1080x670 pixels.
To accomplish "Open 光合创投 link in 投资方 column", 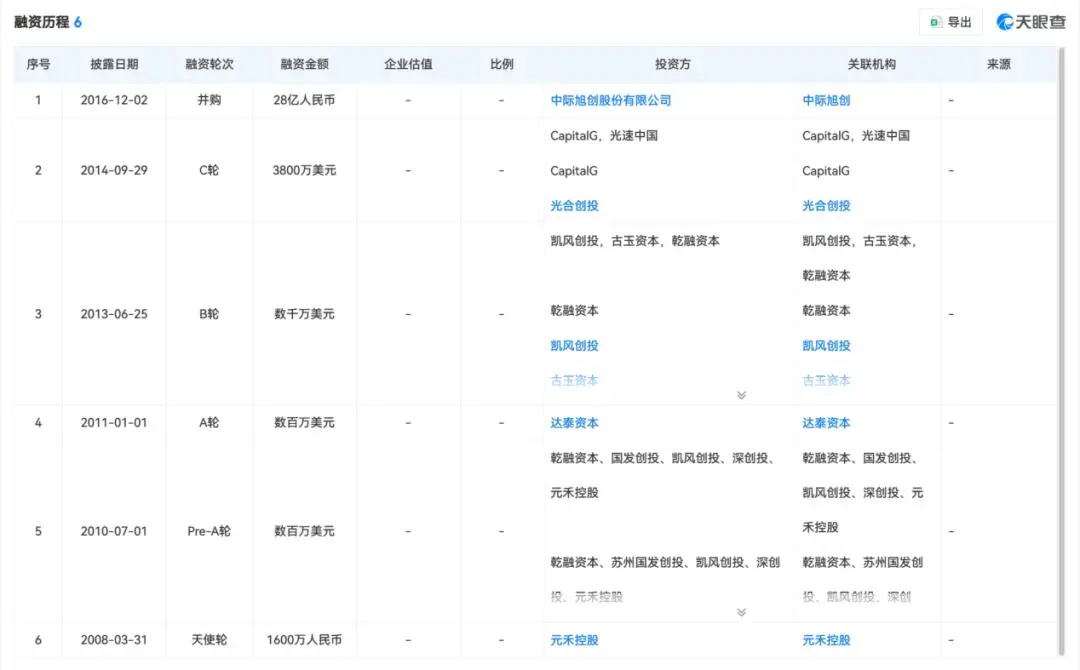I will (x=574, y=205).
